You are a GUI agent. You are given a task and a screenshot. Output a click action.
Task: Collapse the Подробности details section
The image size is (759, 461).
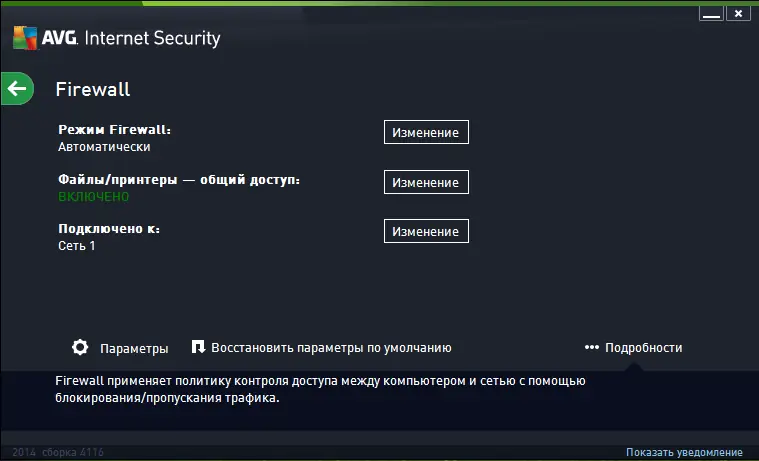643,348
